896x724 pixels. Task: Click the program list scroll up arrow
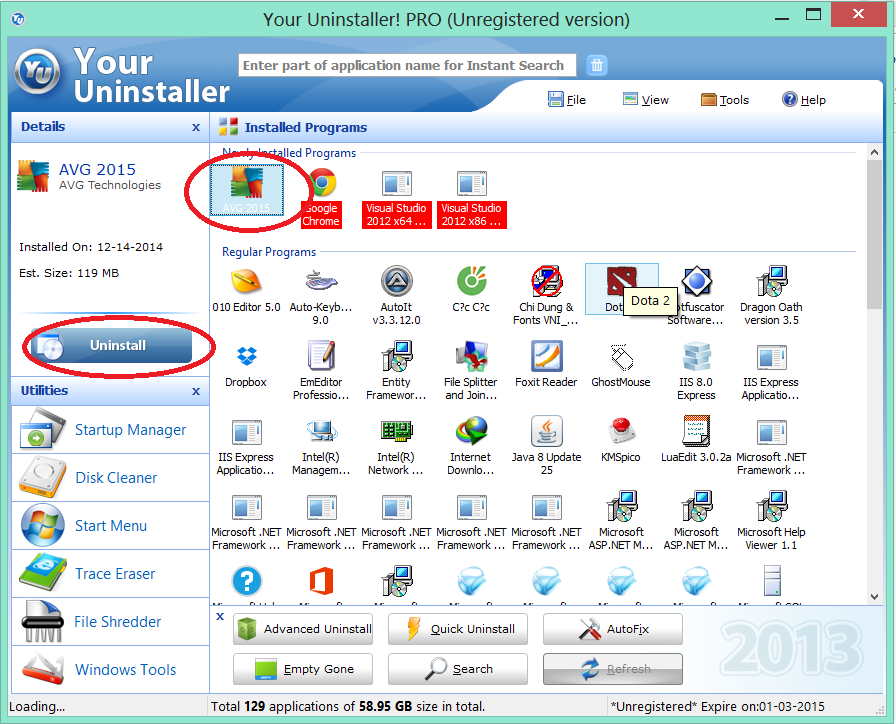(874, 152)
